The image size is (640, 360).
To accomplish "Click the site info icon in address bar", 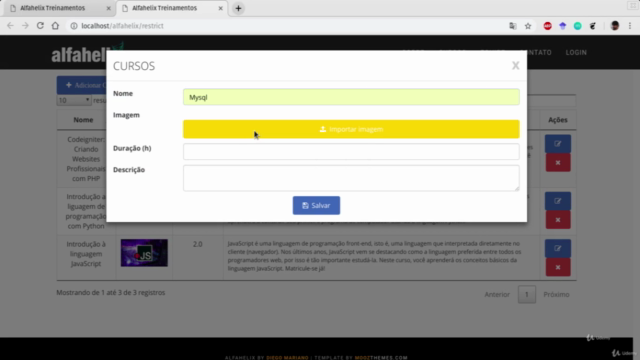I will (74, 26).
